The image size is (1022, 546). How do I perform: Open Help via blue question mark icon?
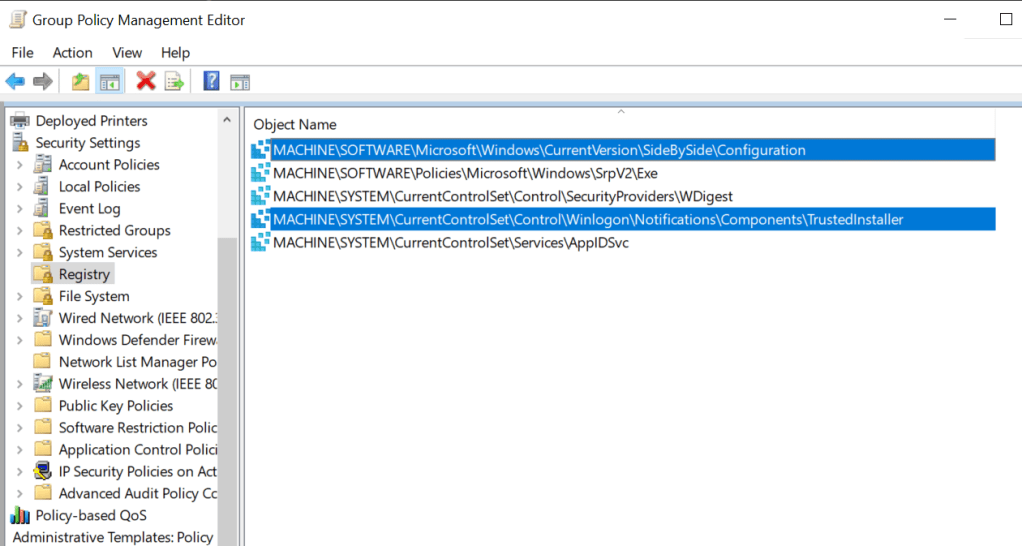(x=211, y=82)
